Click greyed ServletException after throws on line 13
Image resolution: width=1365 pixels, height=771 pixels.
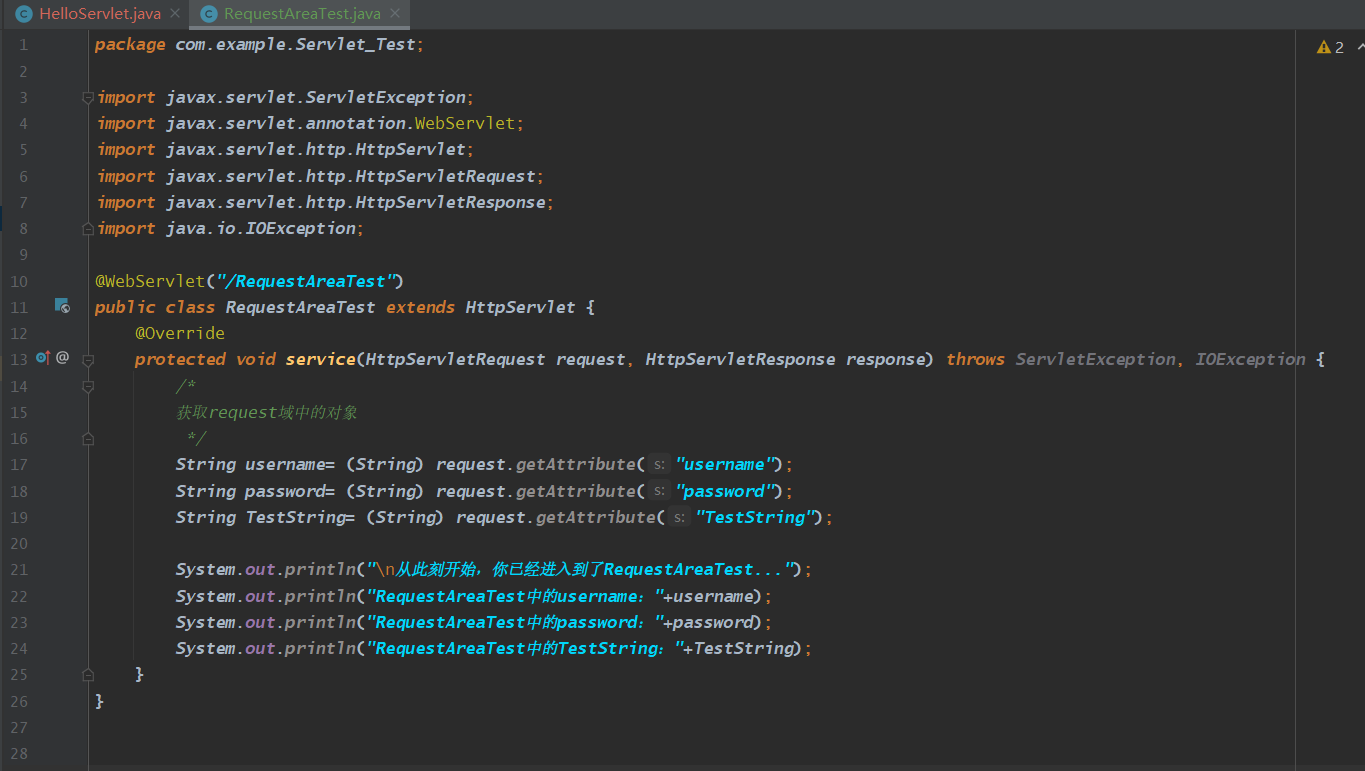(1096, 359)
